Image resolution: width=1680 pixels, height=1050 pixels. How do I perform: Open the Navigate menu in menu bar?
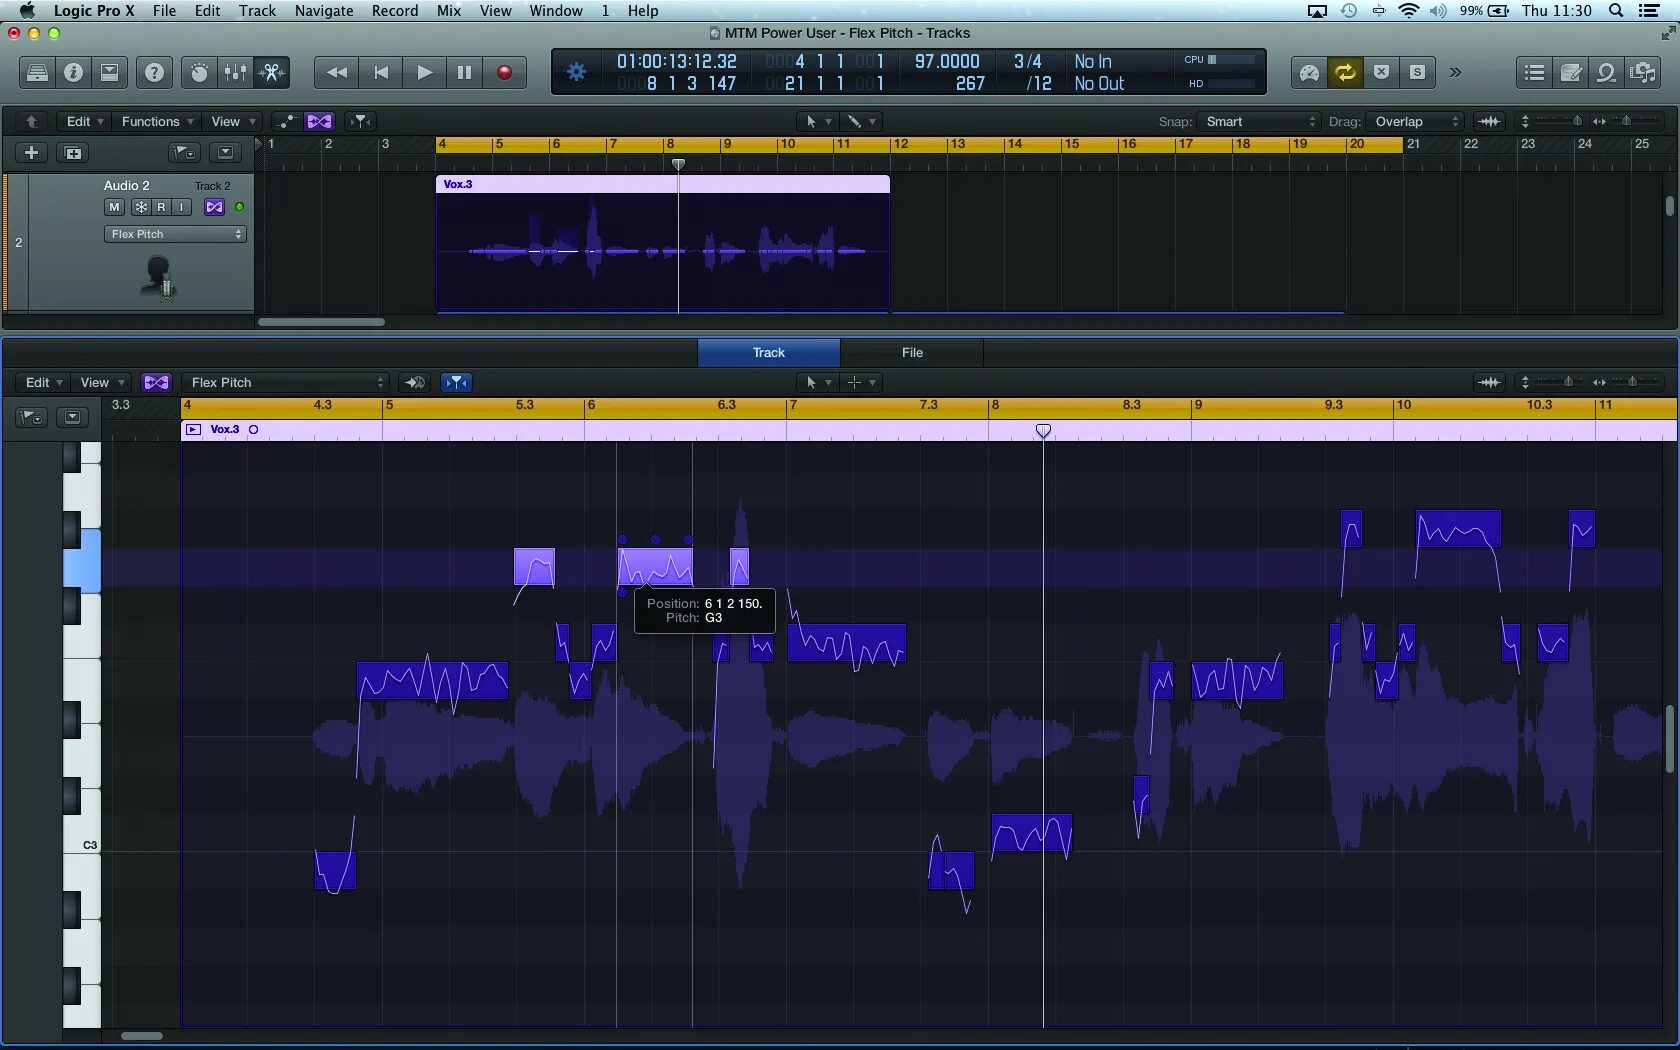[324, 11]
